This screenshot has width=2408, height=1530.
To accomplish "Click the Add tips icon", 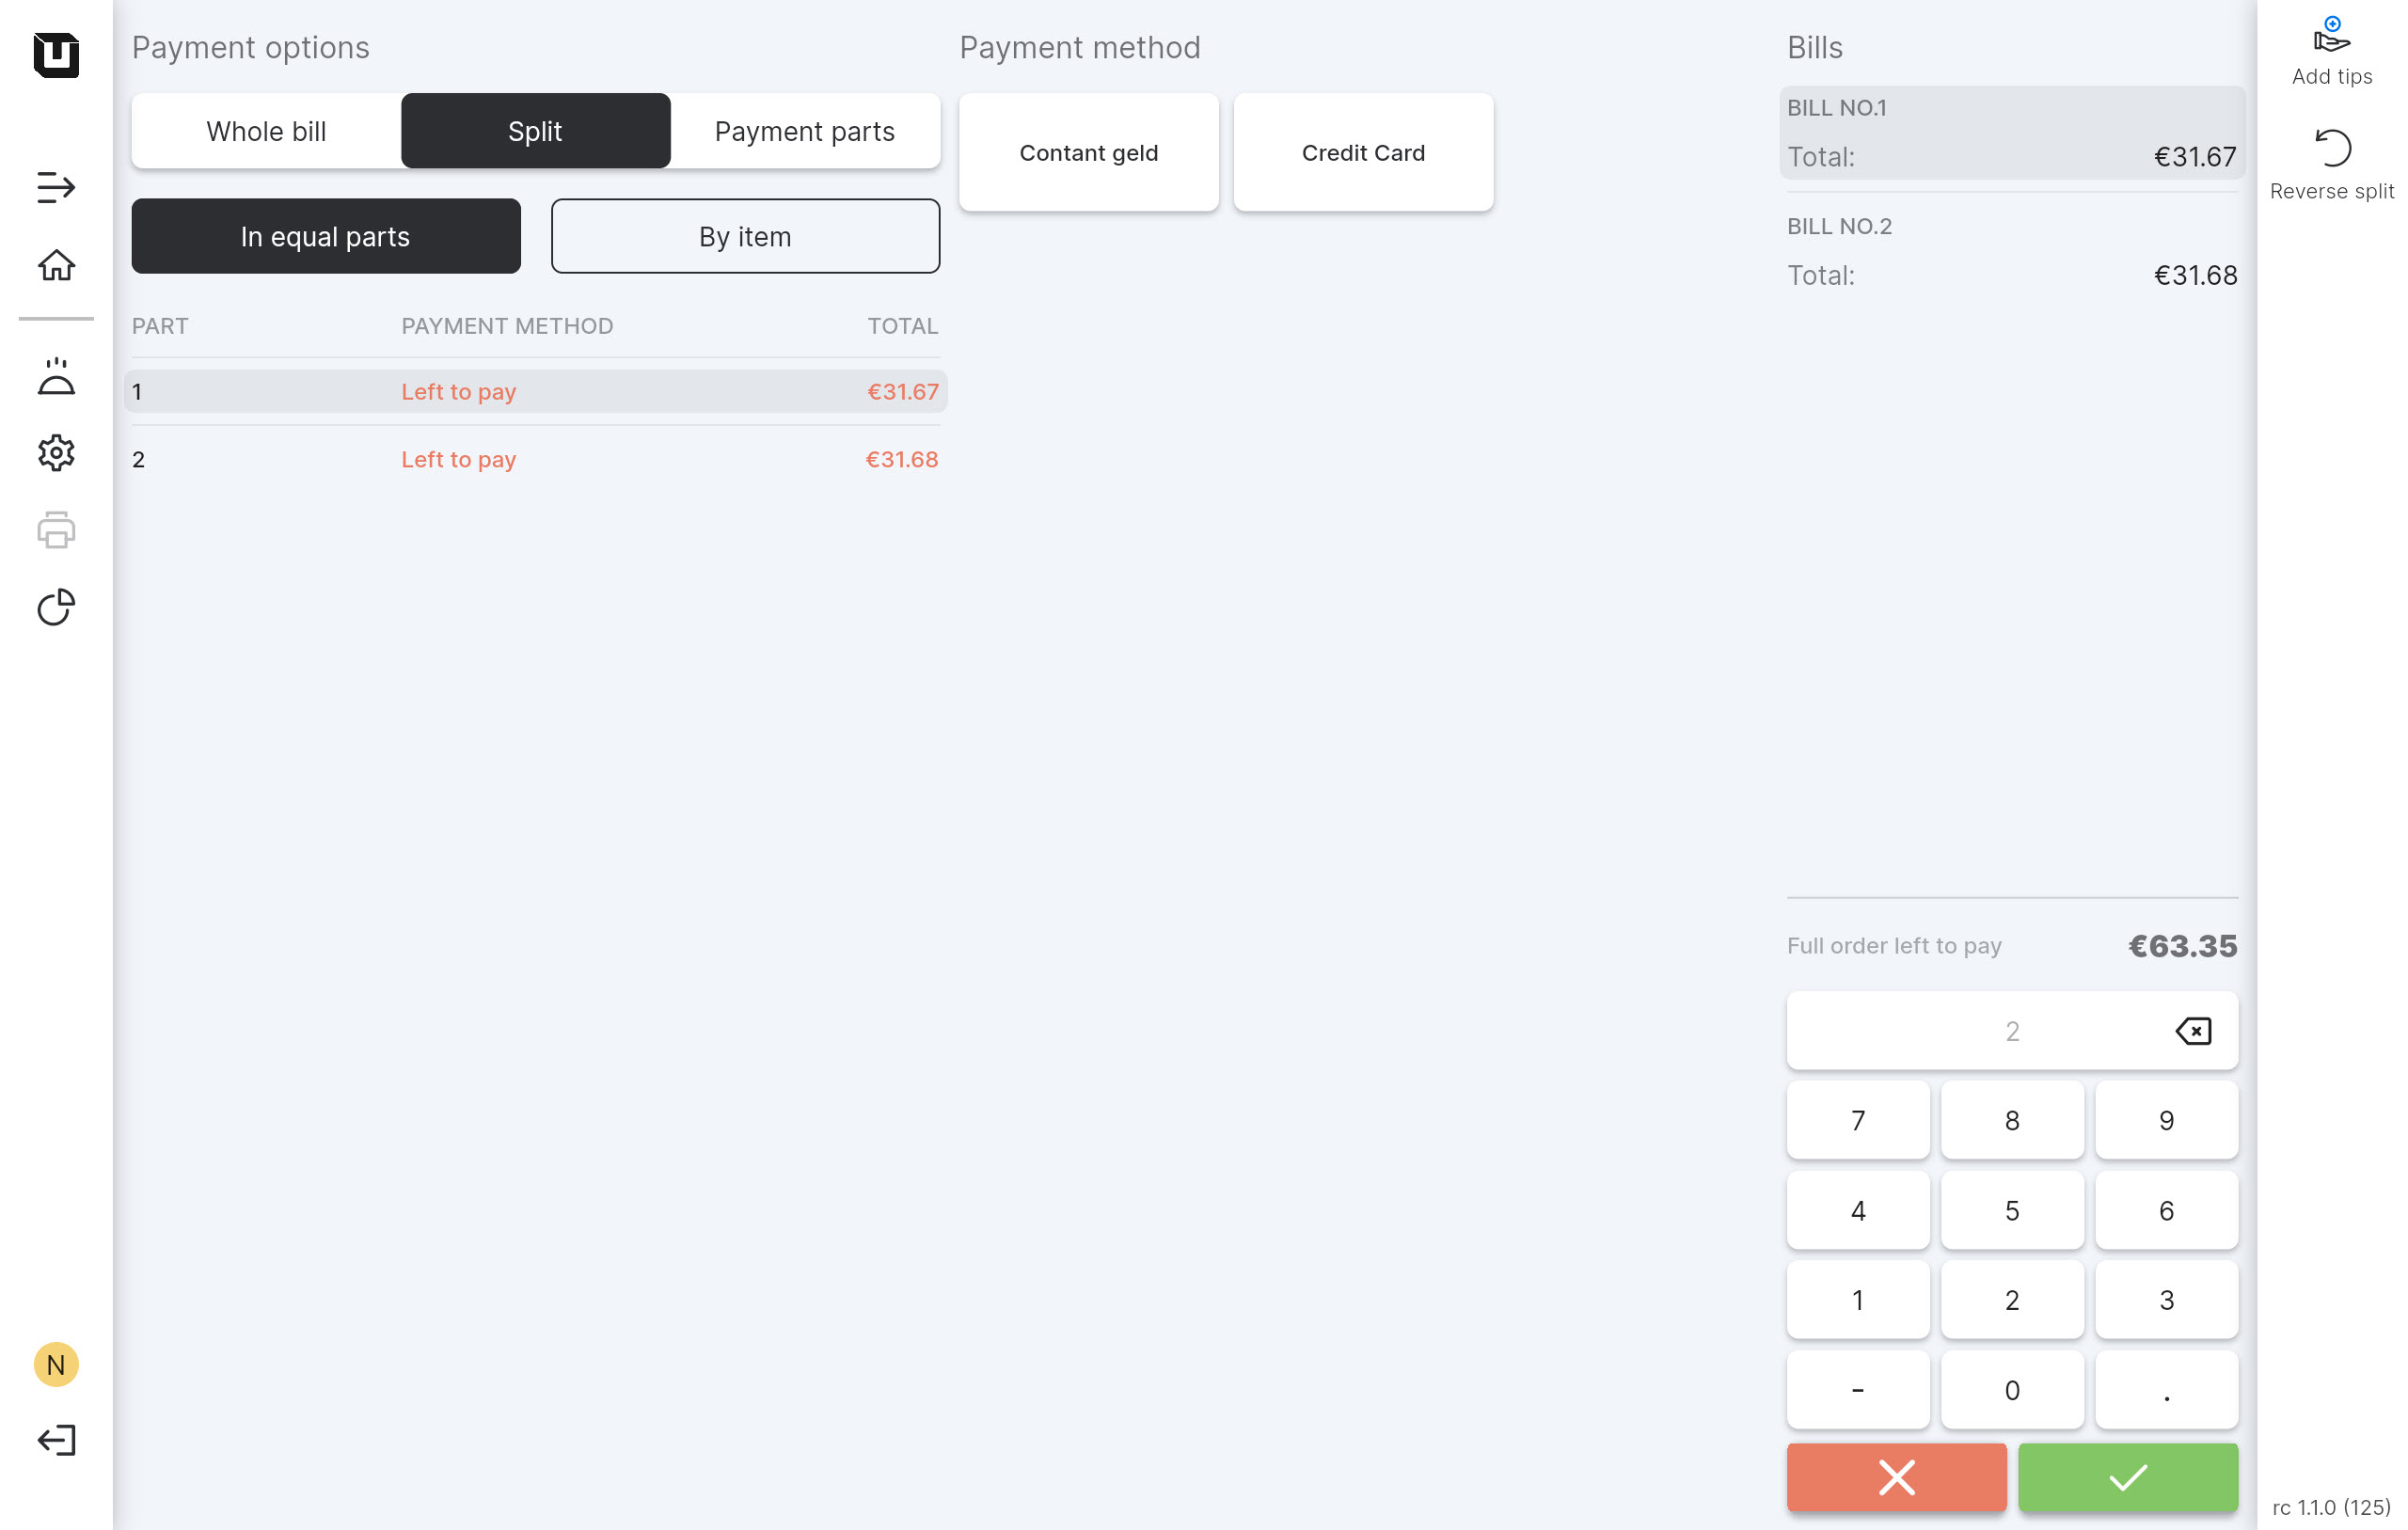I will tap(2331, 38).
